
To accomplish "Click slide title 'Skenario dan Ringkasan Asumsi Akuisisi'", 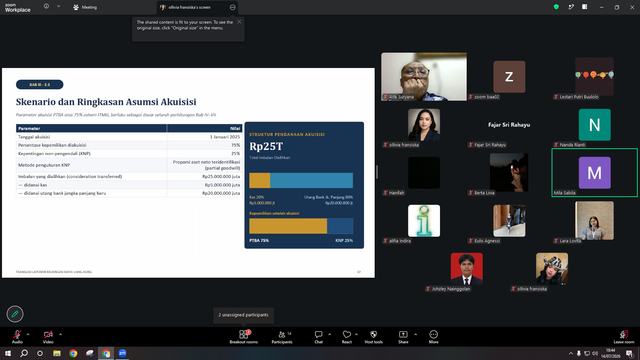I will tap(106, 102).
